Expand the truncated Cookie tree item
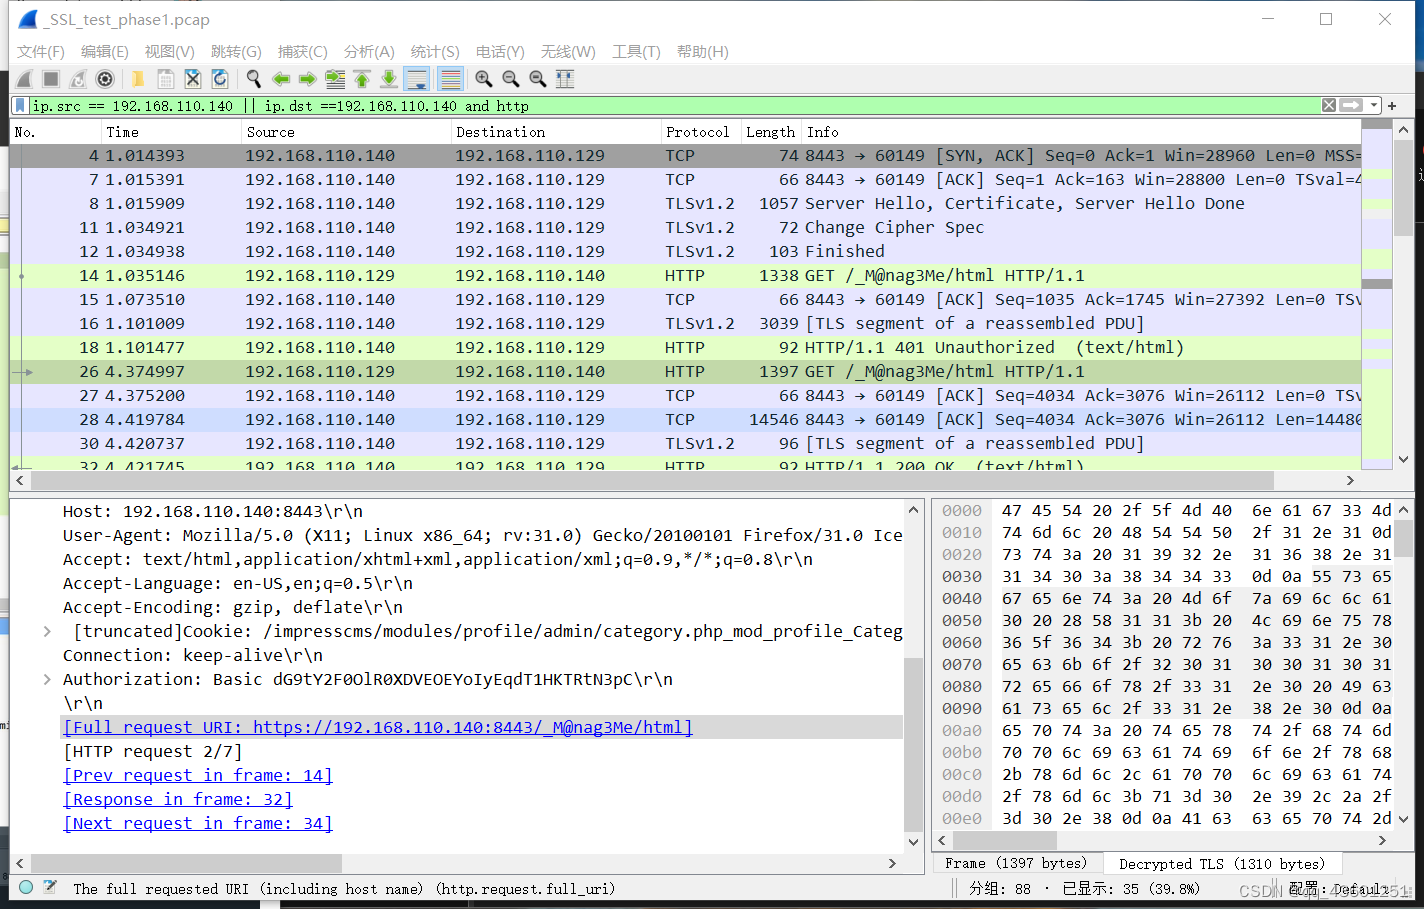The height and width of the screenshot is (909, 1424). (x=47, y=631)
